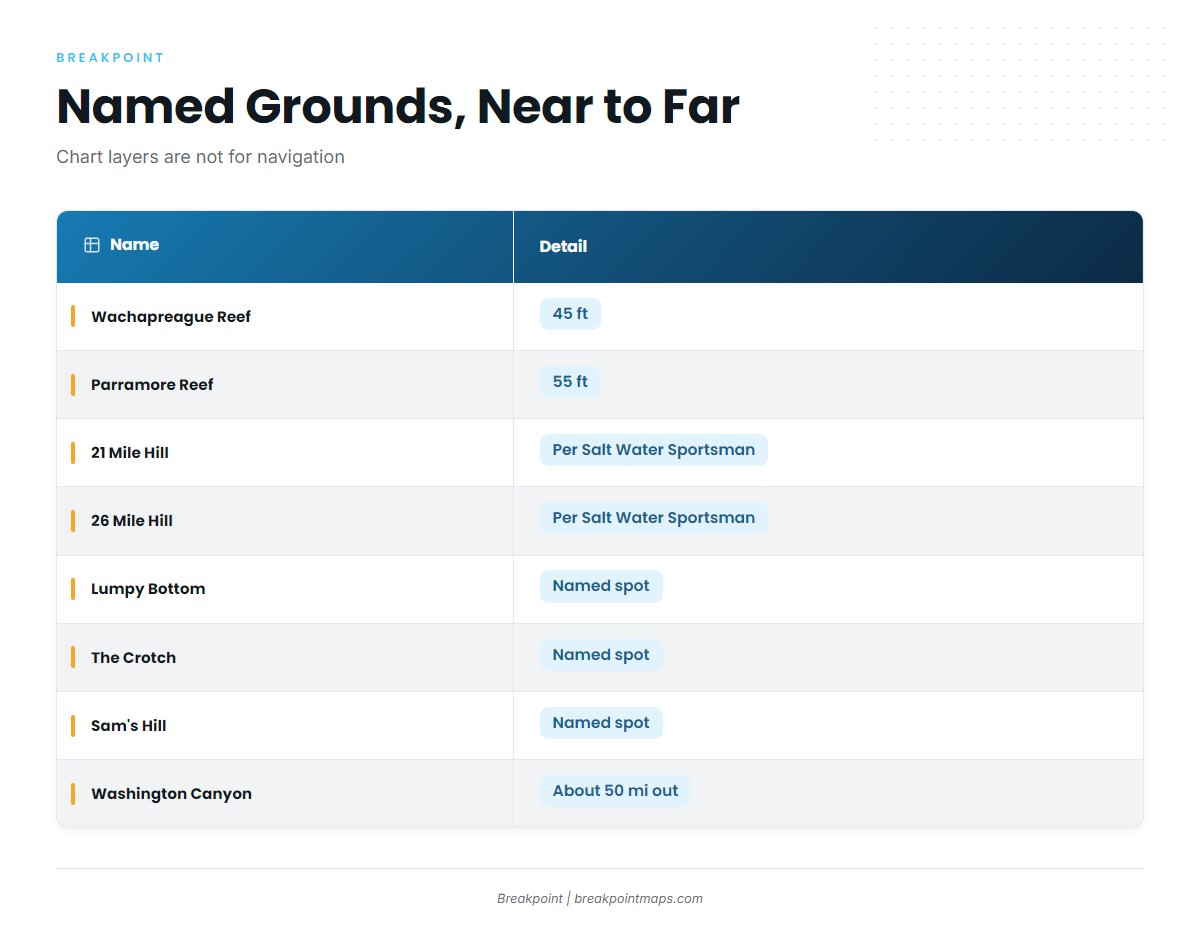Screen dimensions: 1200x933
Task: Click the Detail column header
Action: click(x=828, y=247)
